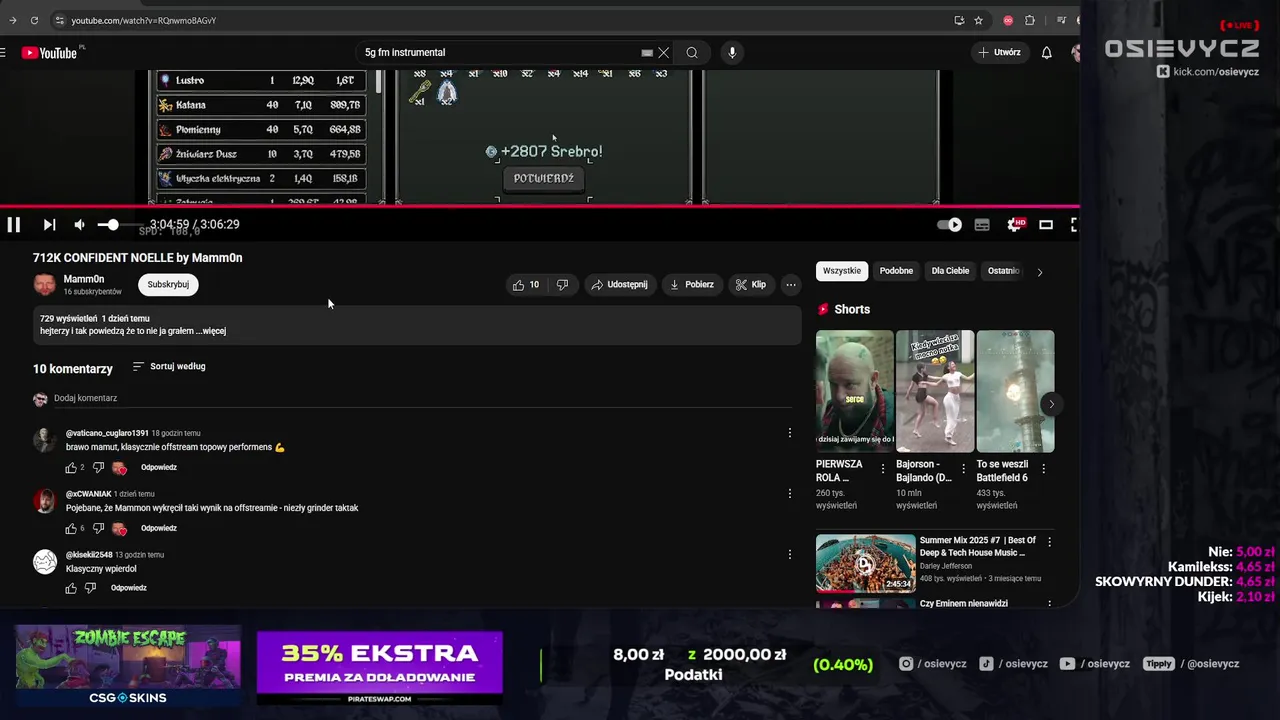Like the @xCWANIAK comment
The height and width of the screenshot is (720, 1280).
coord(71,529)
